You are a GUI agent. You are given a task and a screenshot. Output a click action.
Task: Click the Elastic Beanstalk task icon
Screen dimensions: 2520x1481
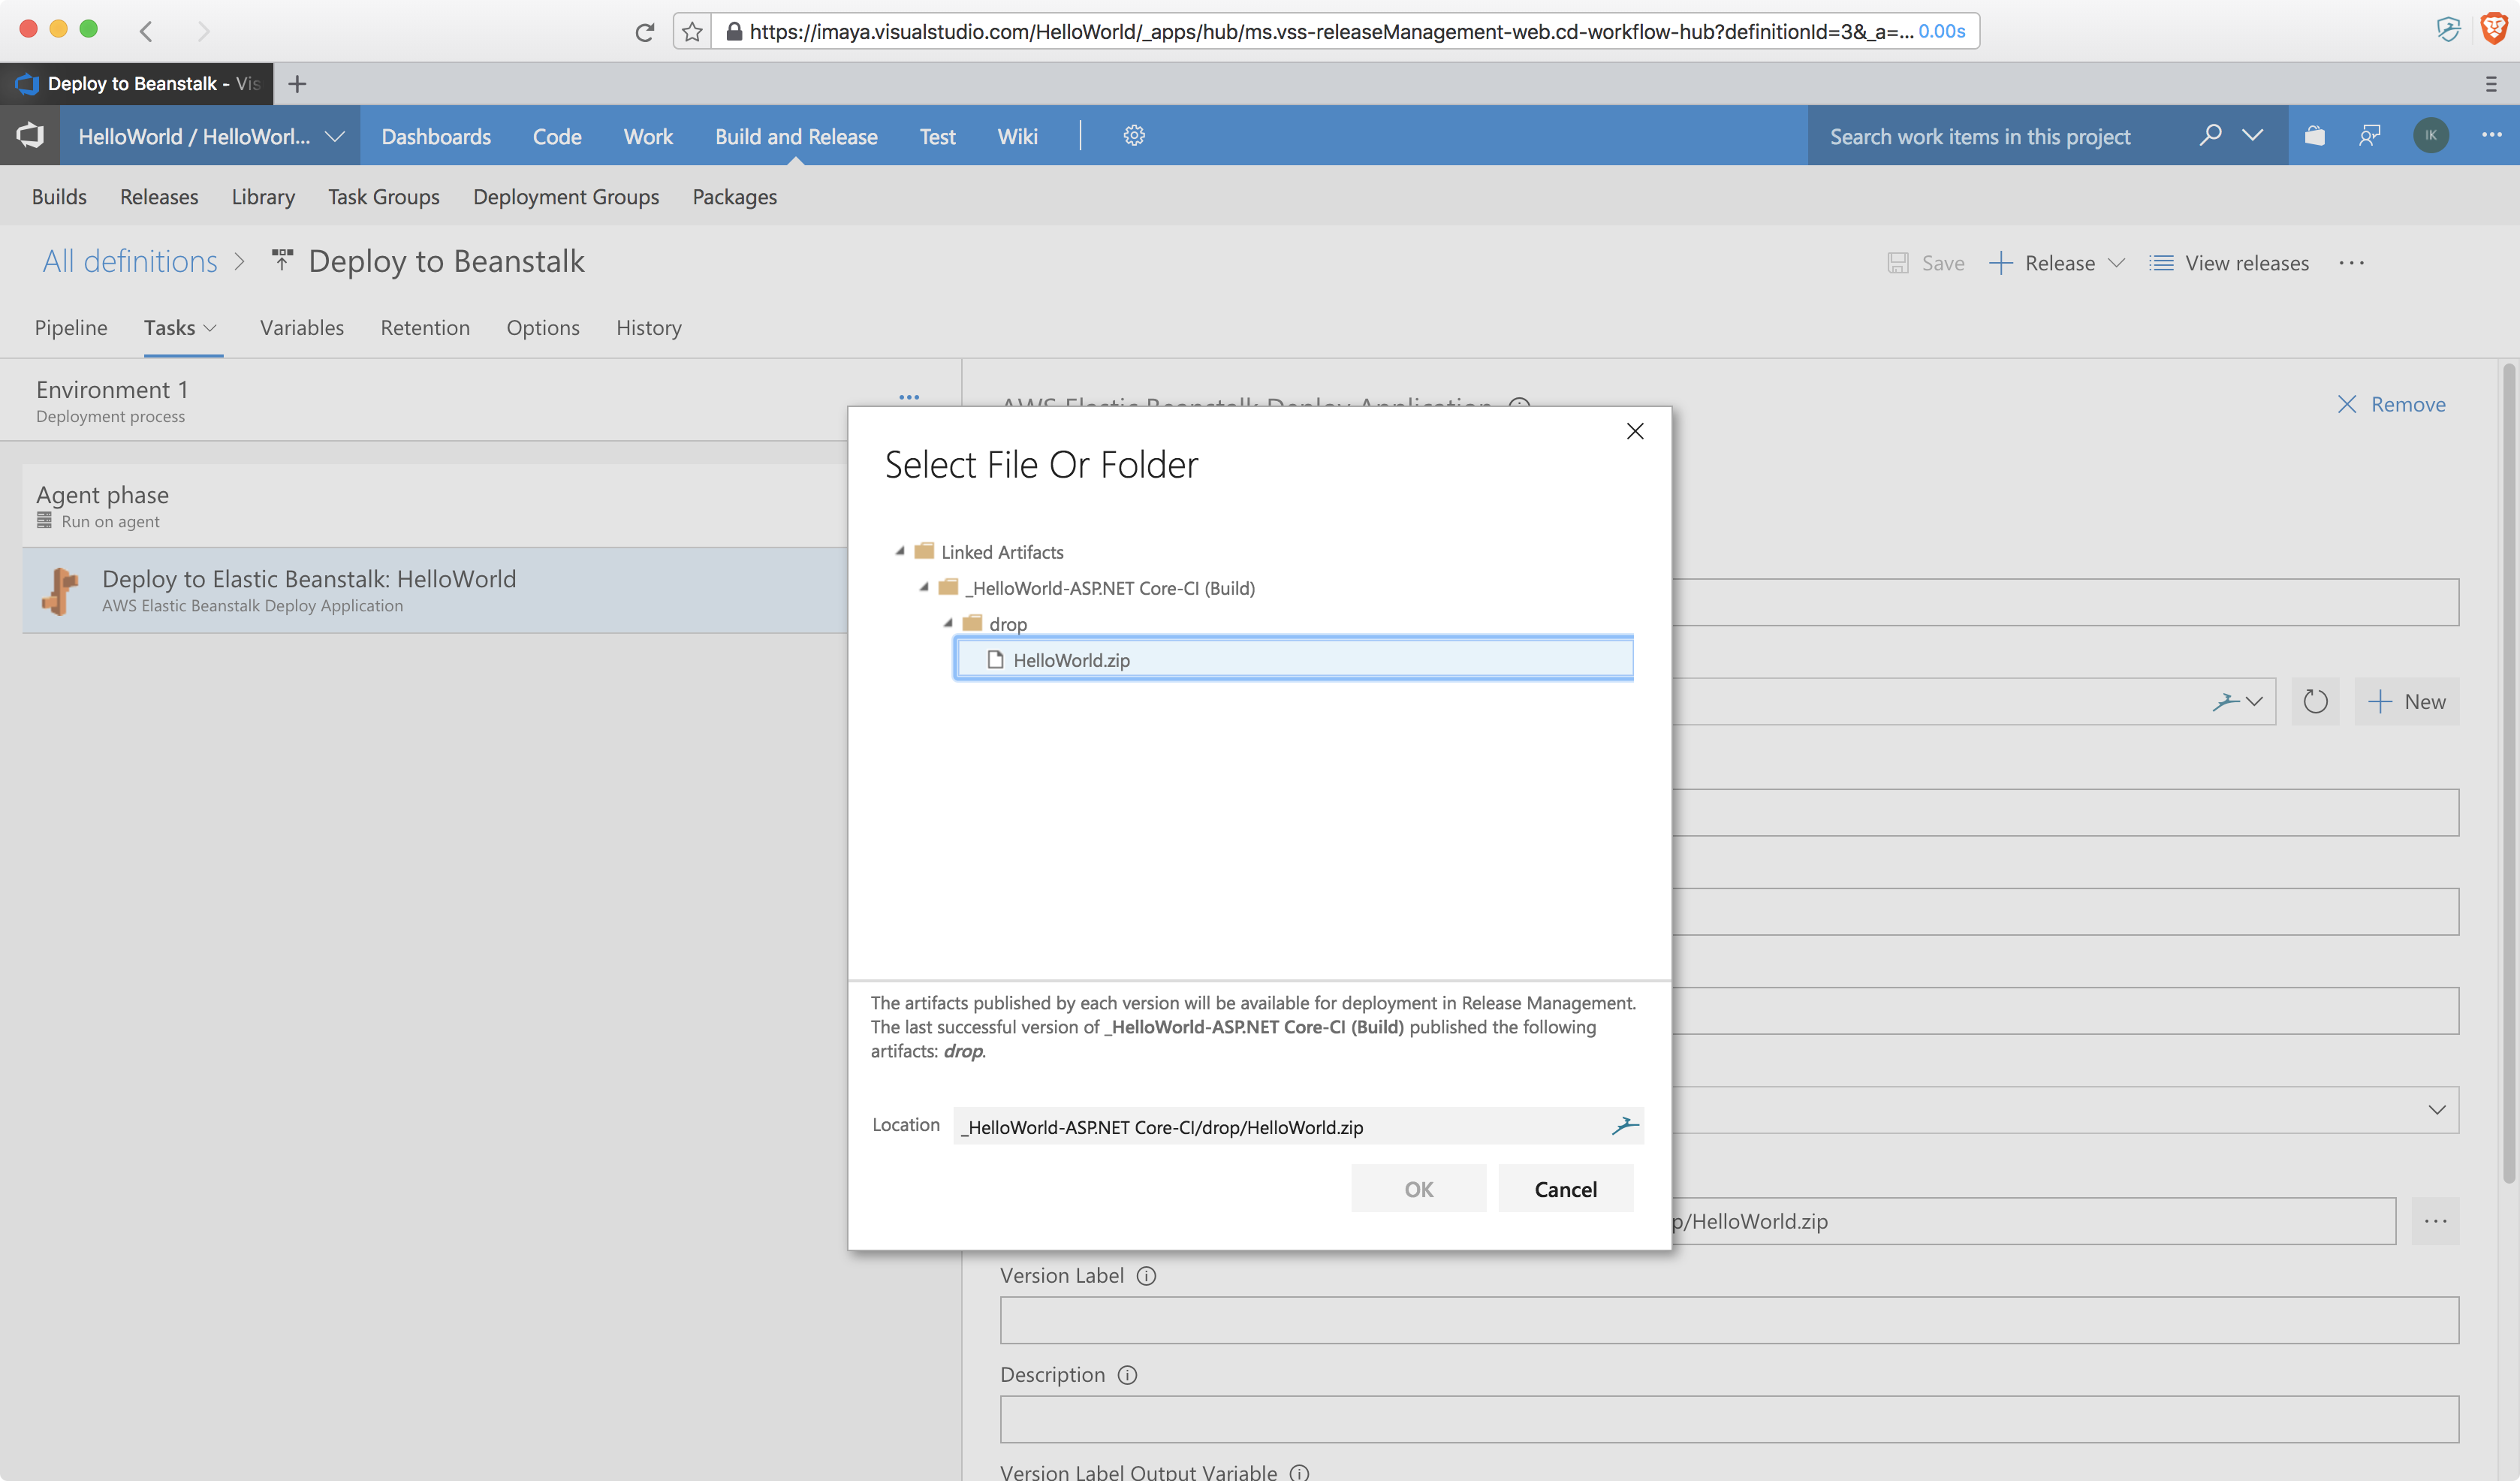click(x=60, y=591)
